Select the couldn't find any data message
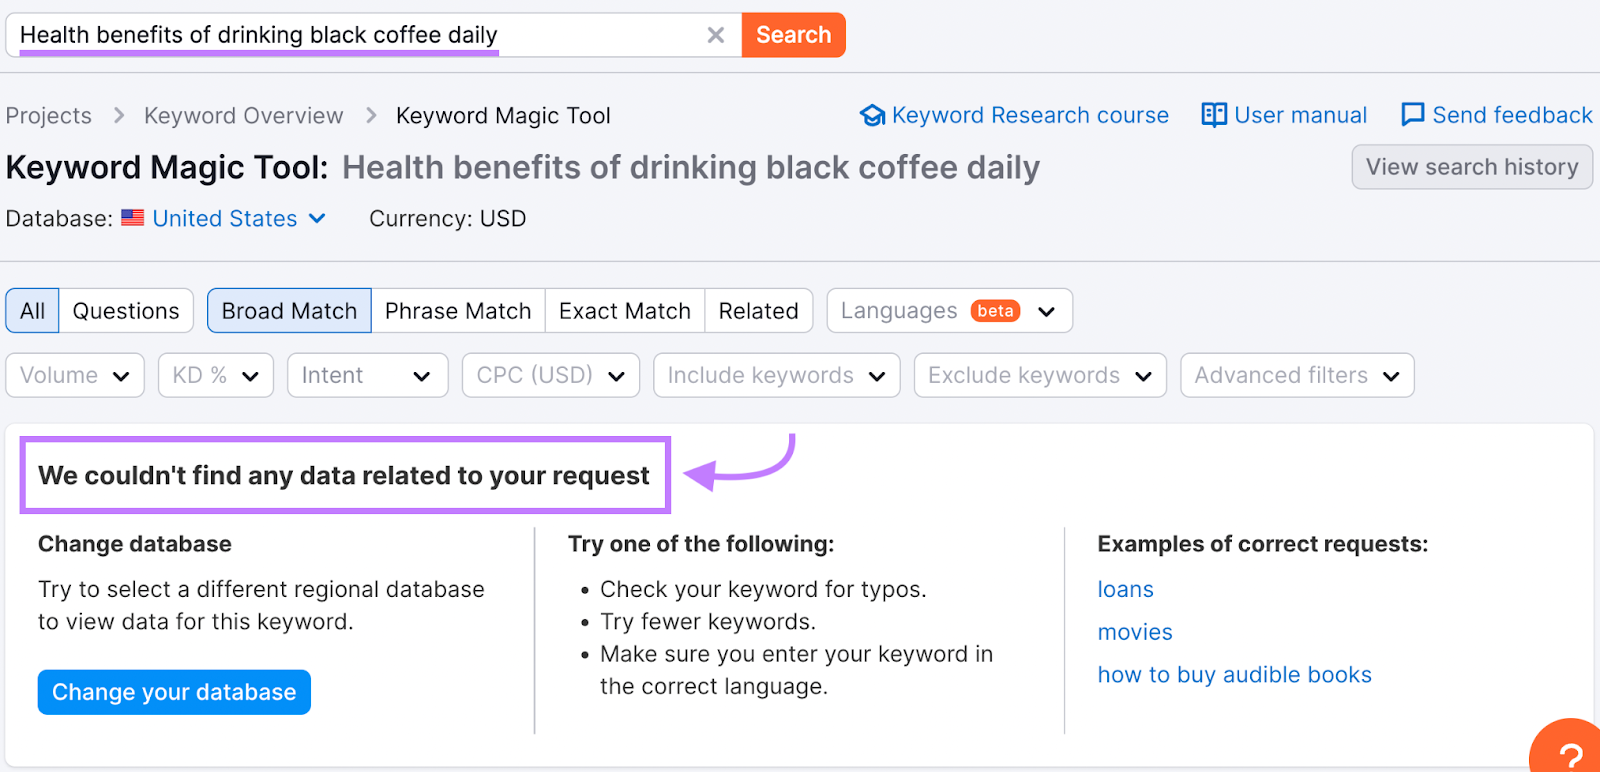 coord(344,475)
